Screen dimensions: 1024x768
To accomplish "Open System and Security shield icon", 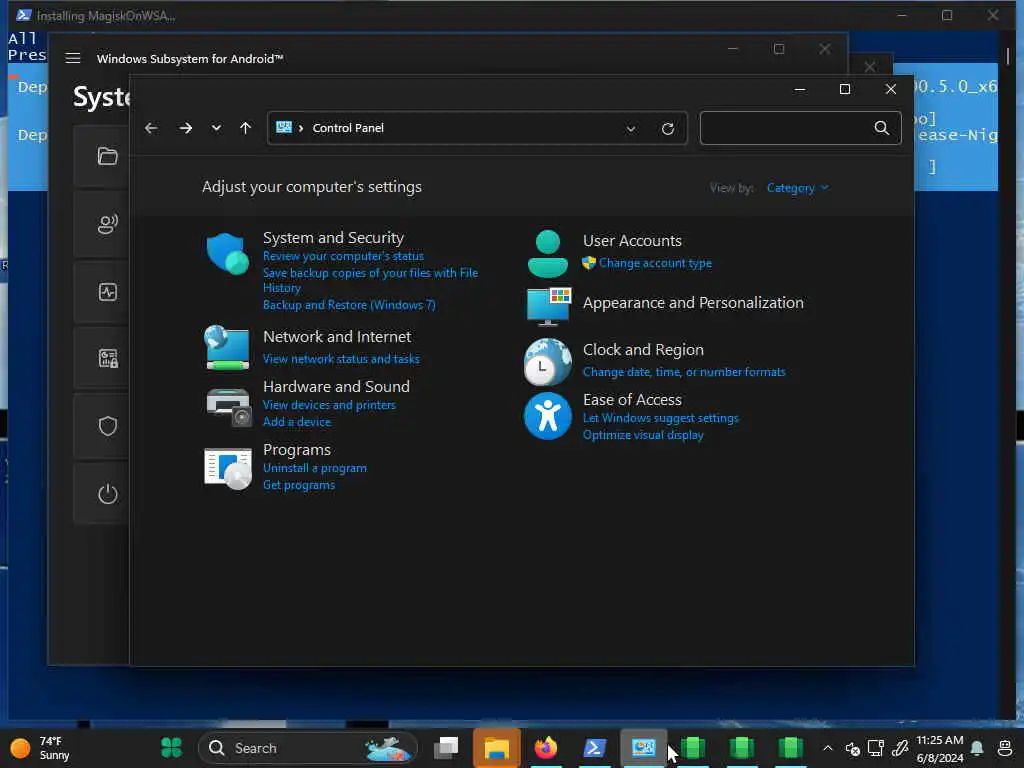I will pyautogui.click(x=227, y=253).
